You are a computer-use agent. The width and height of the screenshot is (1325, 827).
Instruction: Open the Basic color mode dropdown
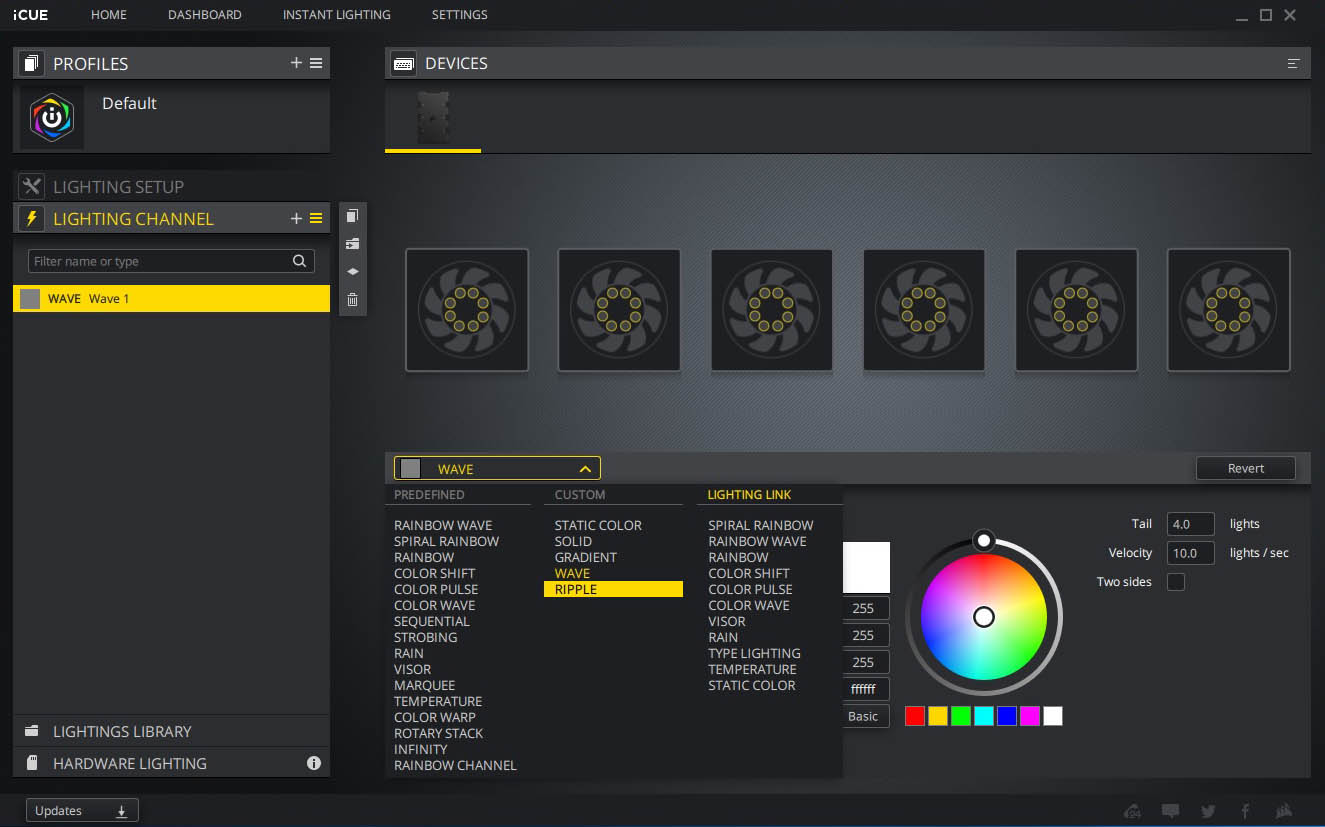click(x=866, y=716)
